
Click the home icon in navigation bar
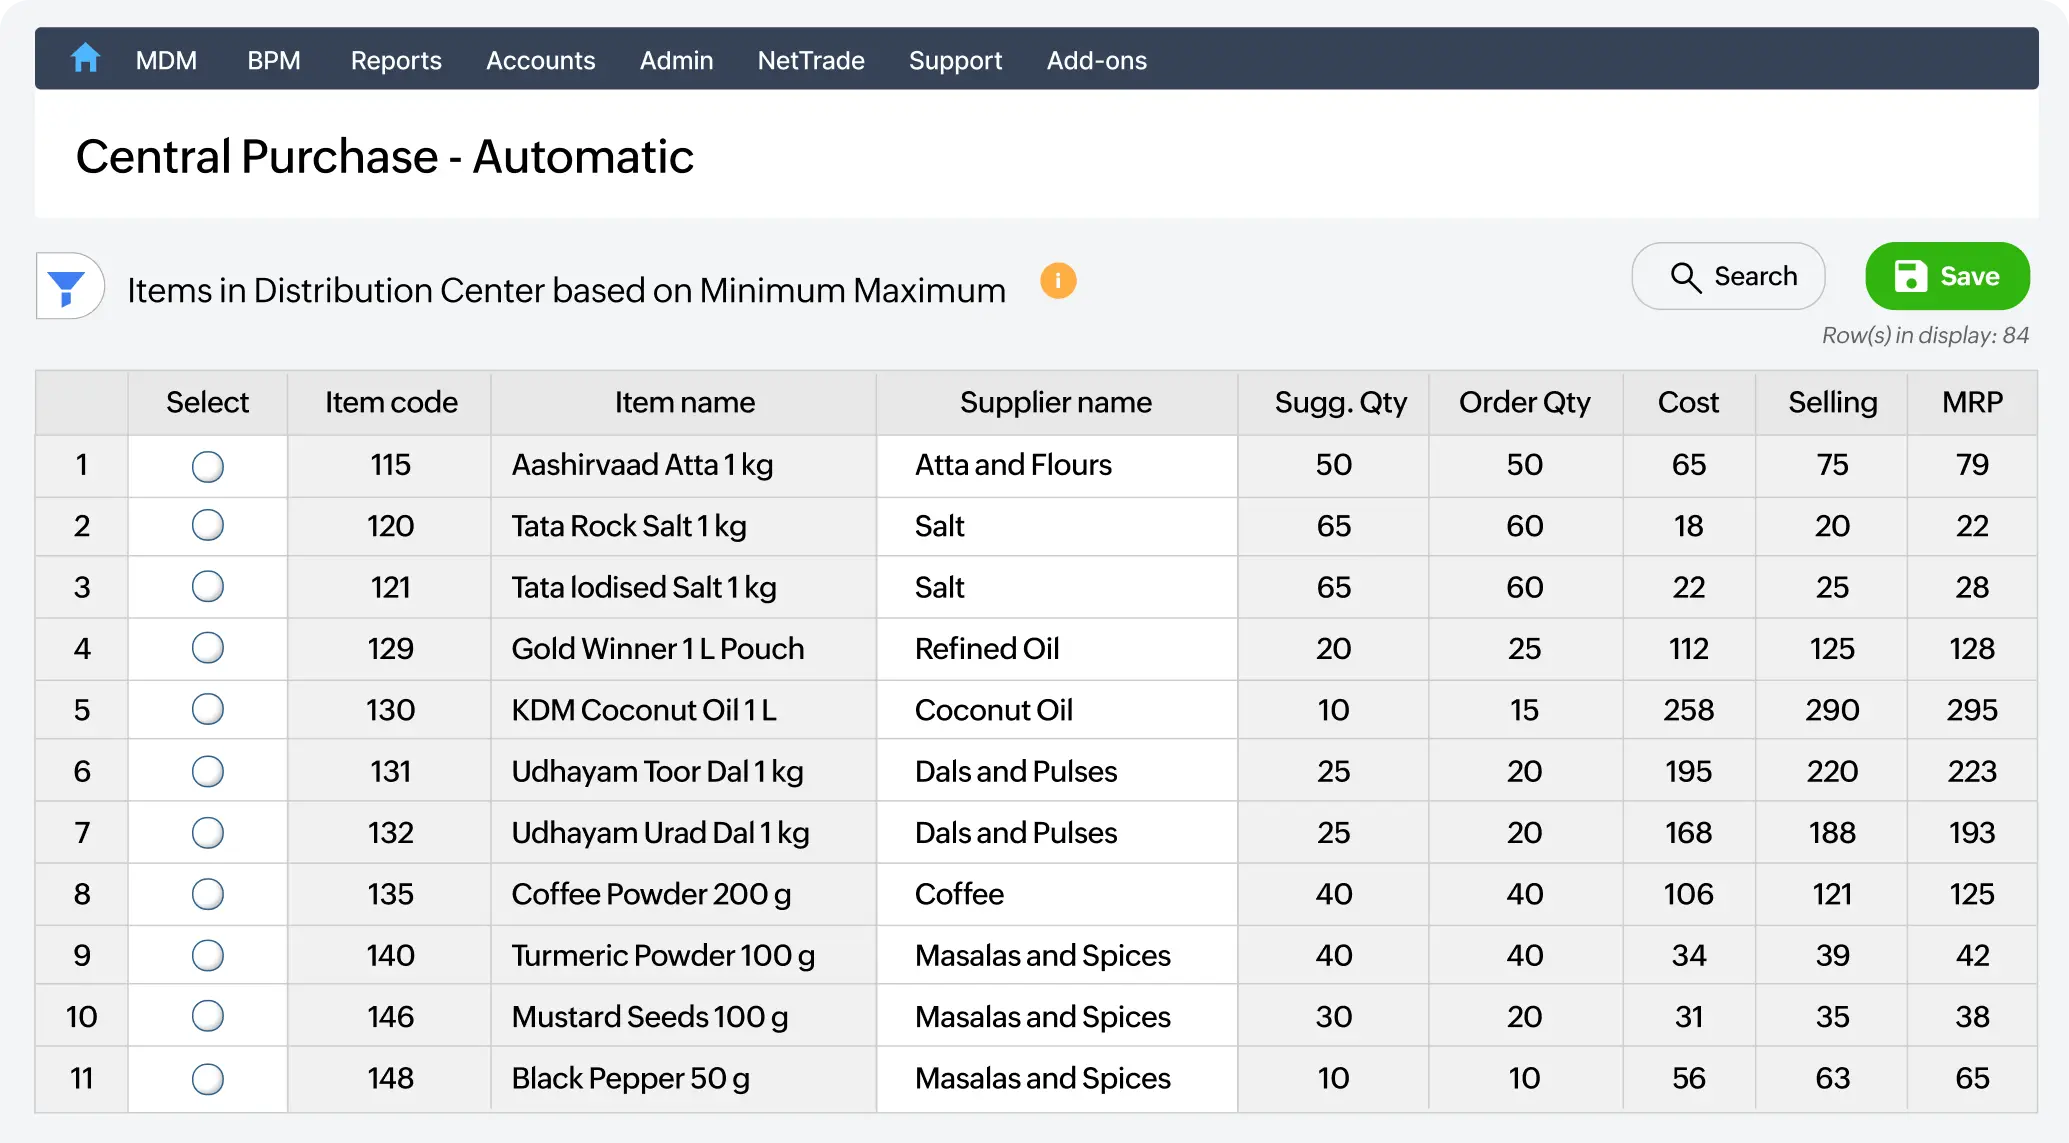(x=86, y=59)
